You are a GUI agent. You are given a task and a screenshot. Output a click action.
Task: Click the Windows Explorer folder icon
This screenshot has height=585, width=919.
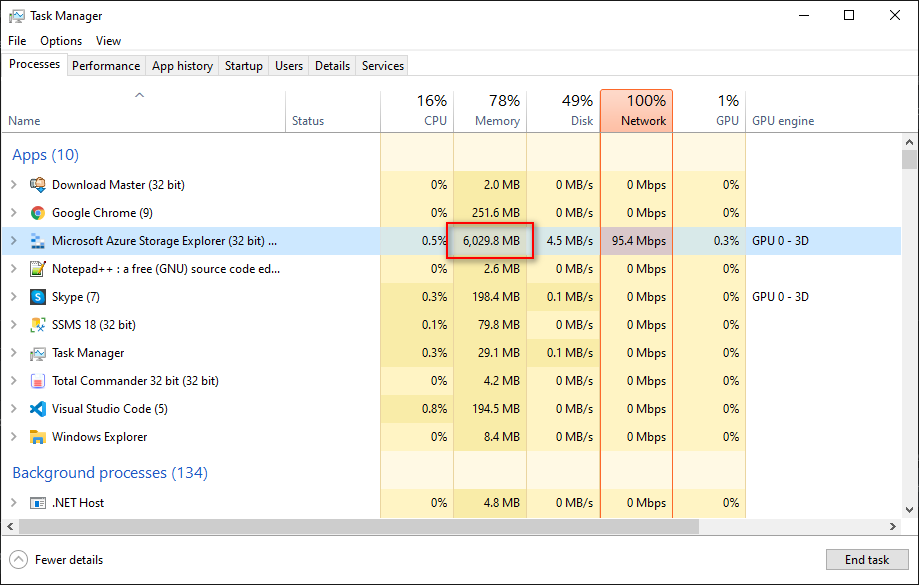click(x=38, y=437)
